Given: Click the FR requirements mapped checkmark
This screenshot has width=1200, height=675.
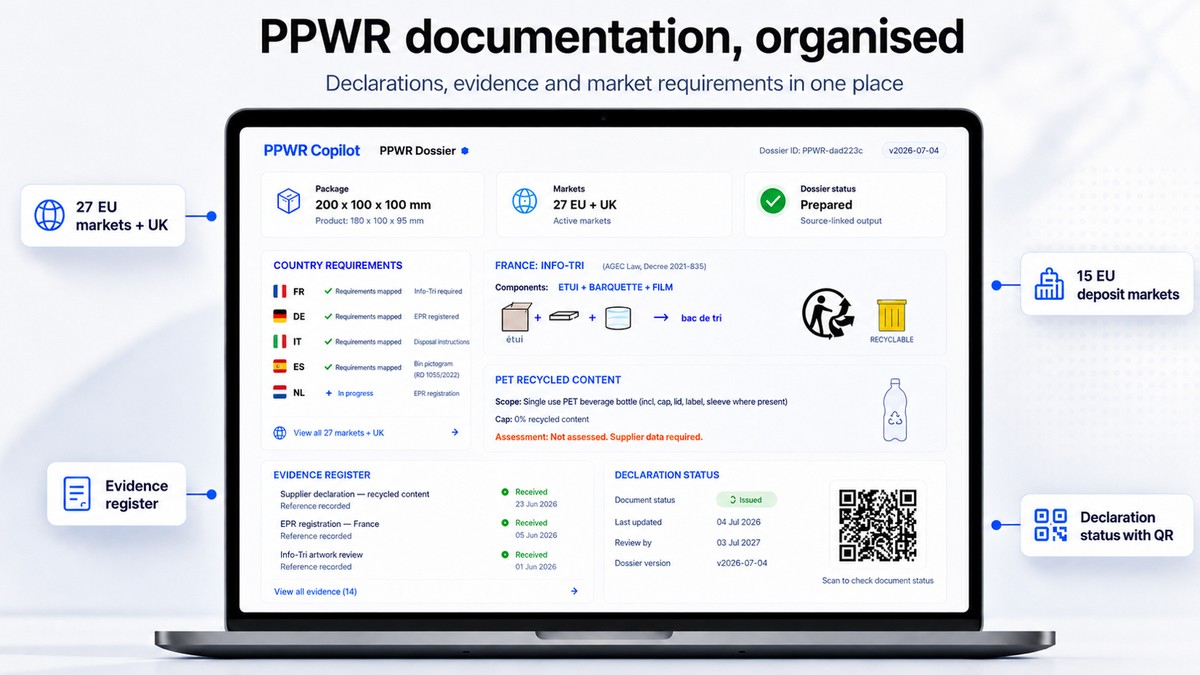Looking at the screenshot, I should pos(328,291).
